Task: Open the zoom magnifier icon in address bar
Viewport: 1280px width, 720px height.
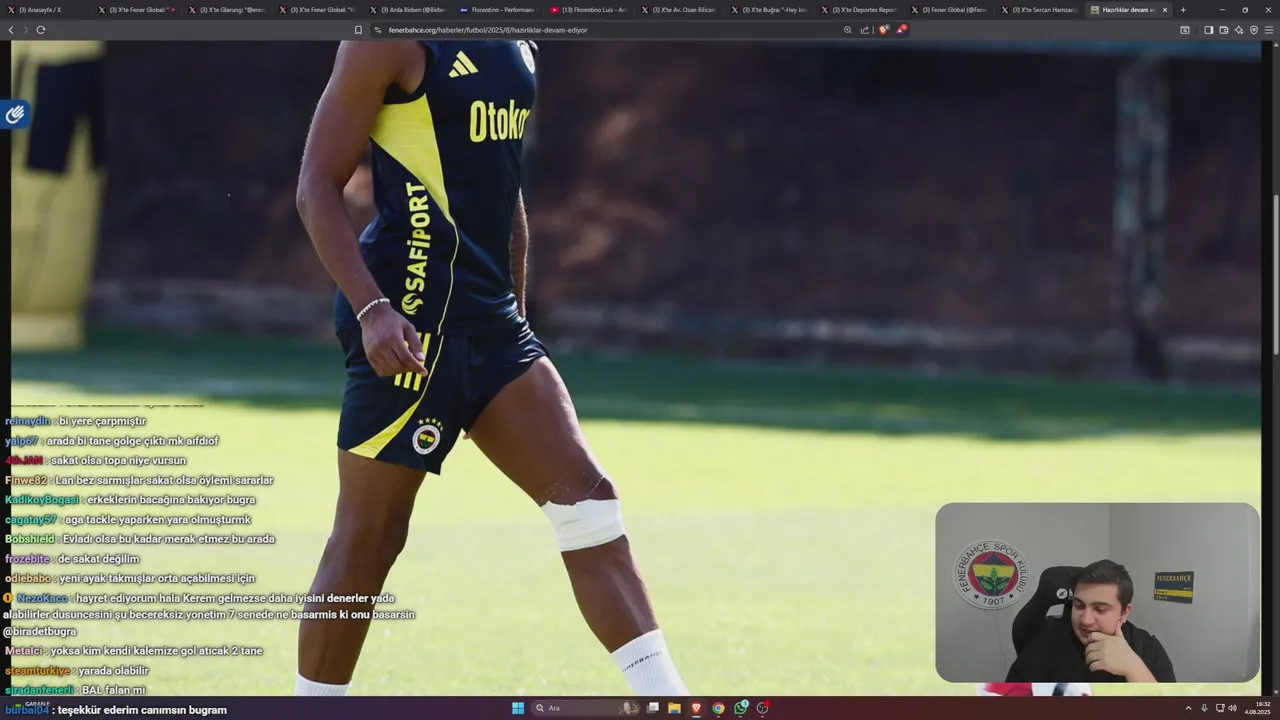Action: click(x=848, y=30)
